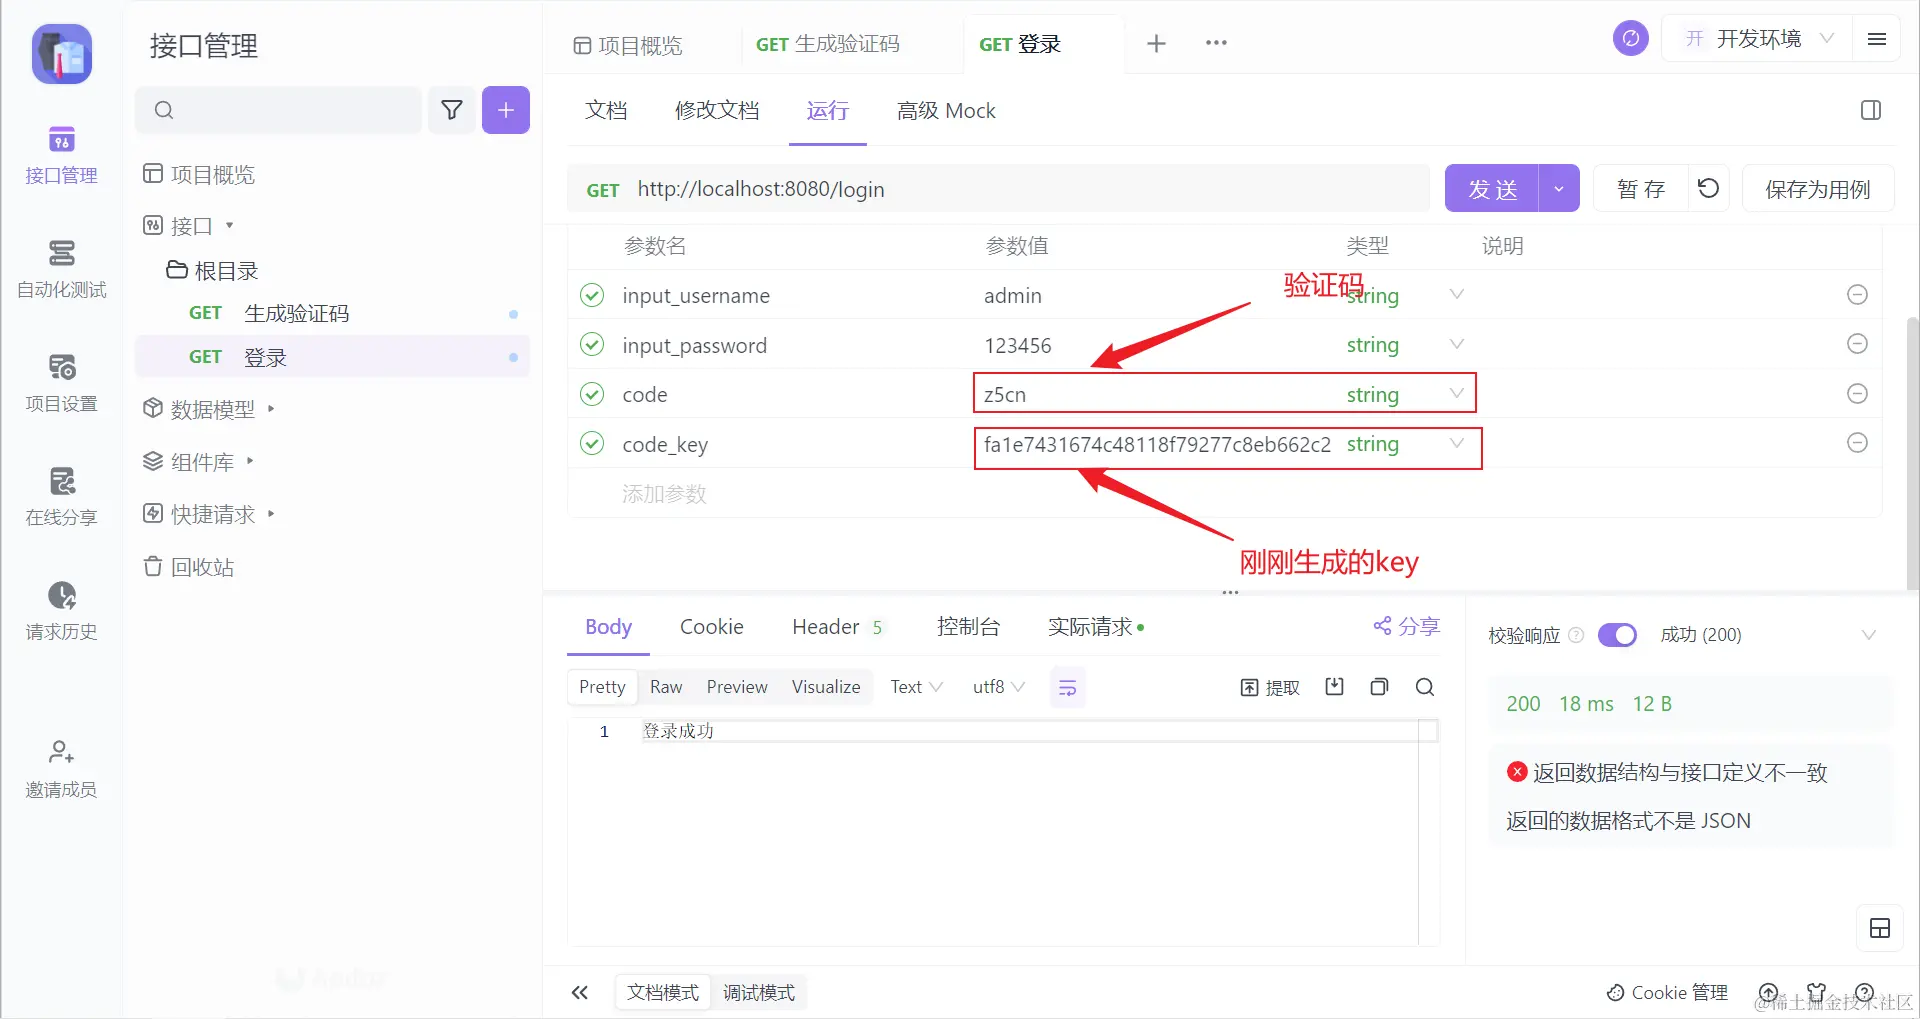Search within the response body

(1425, 686)
